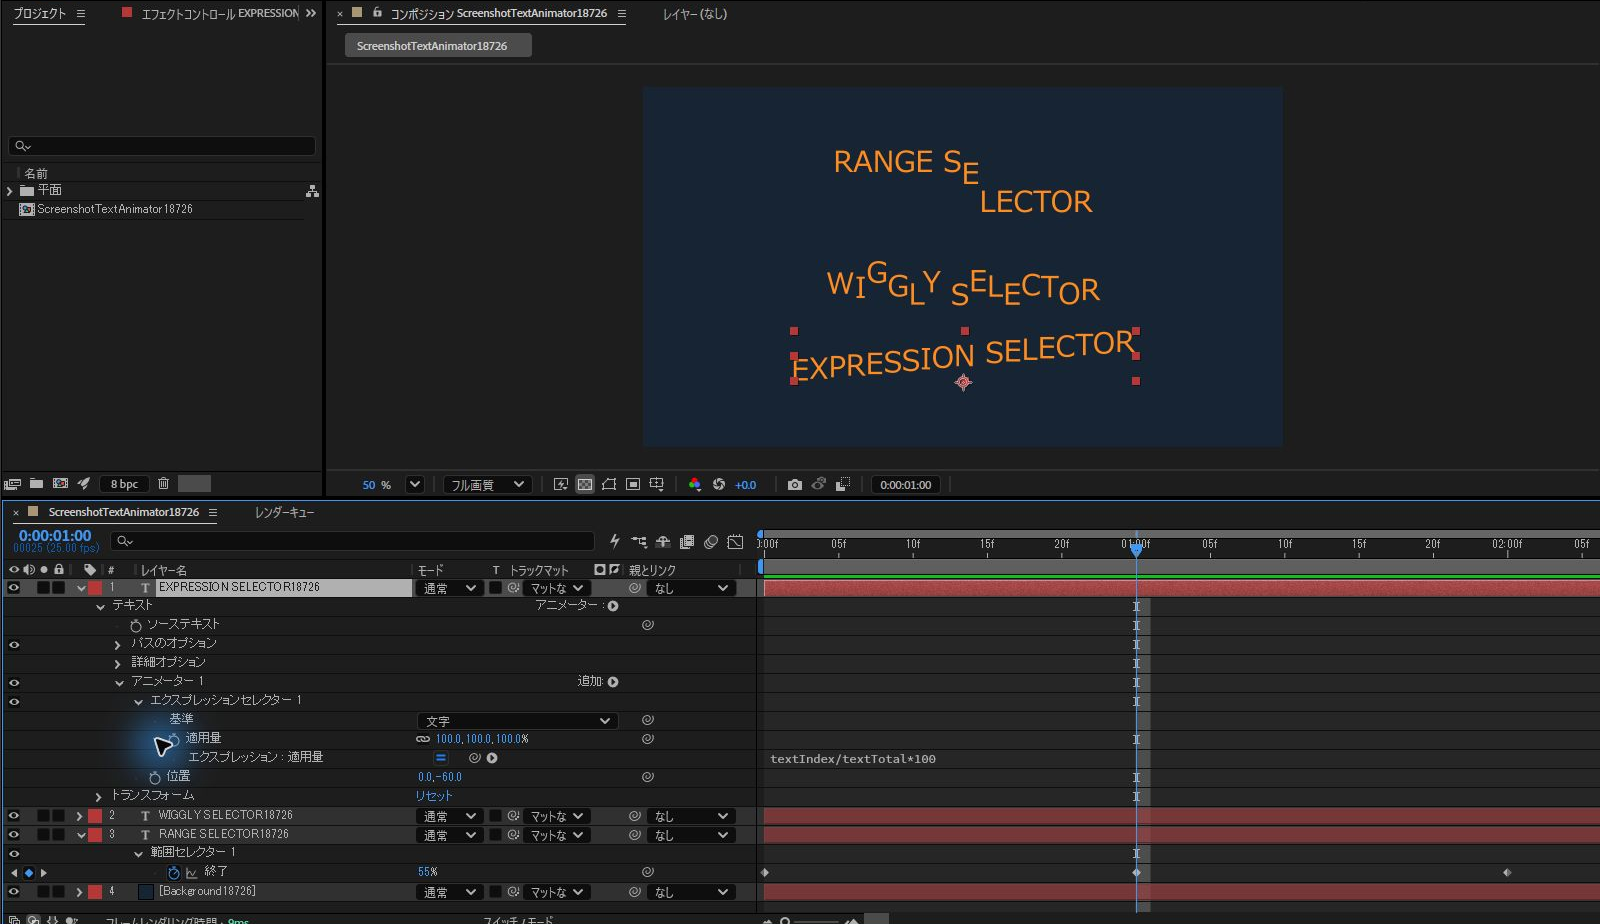Click the trash delete icon in Project panel
This screenshot has width=1600, height=924.
pyautogui.click(x=164, y=484)
